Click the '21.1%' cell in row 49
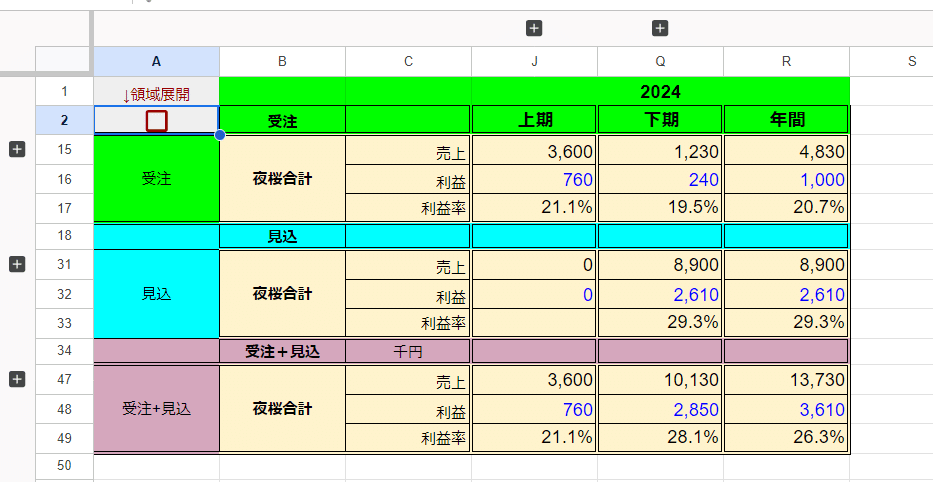This screenshot has width=933, height=482. (534, 437)
